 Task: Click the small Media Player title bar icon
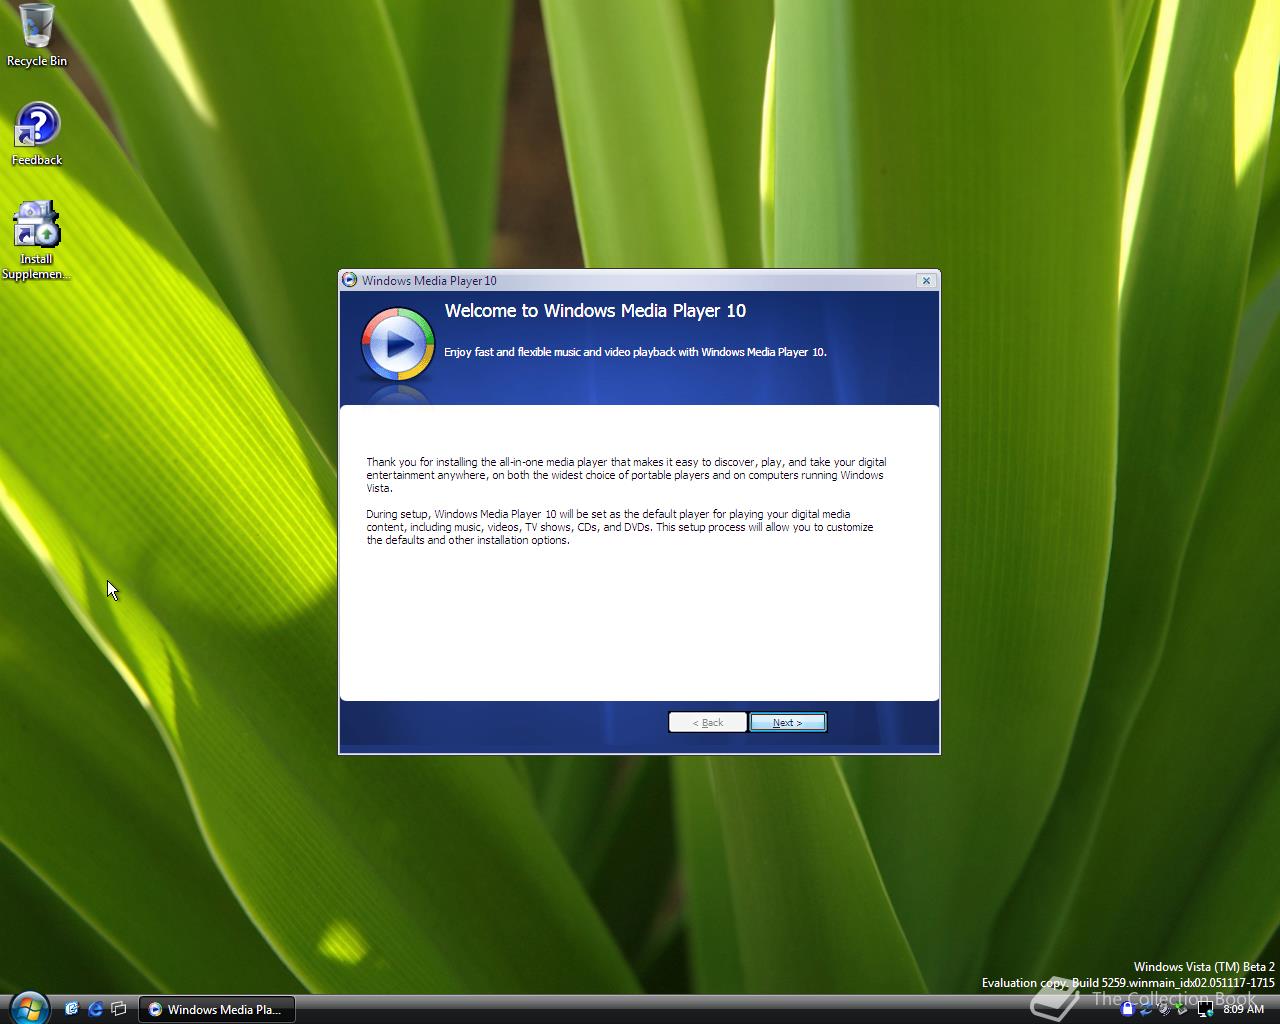coord(349,280)
